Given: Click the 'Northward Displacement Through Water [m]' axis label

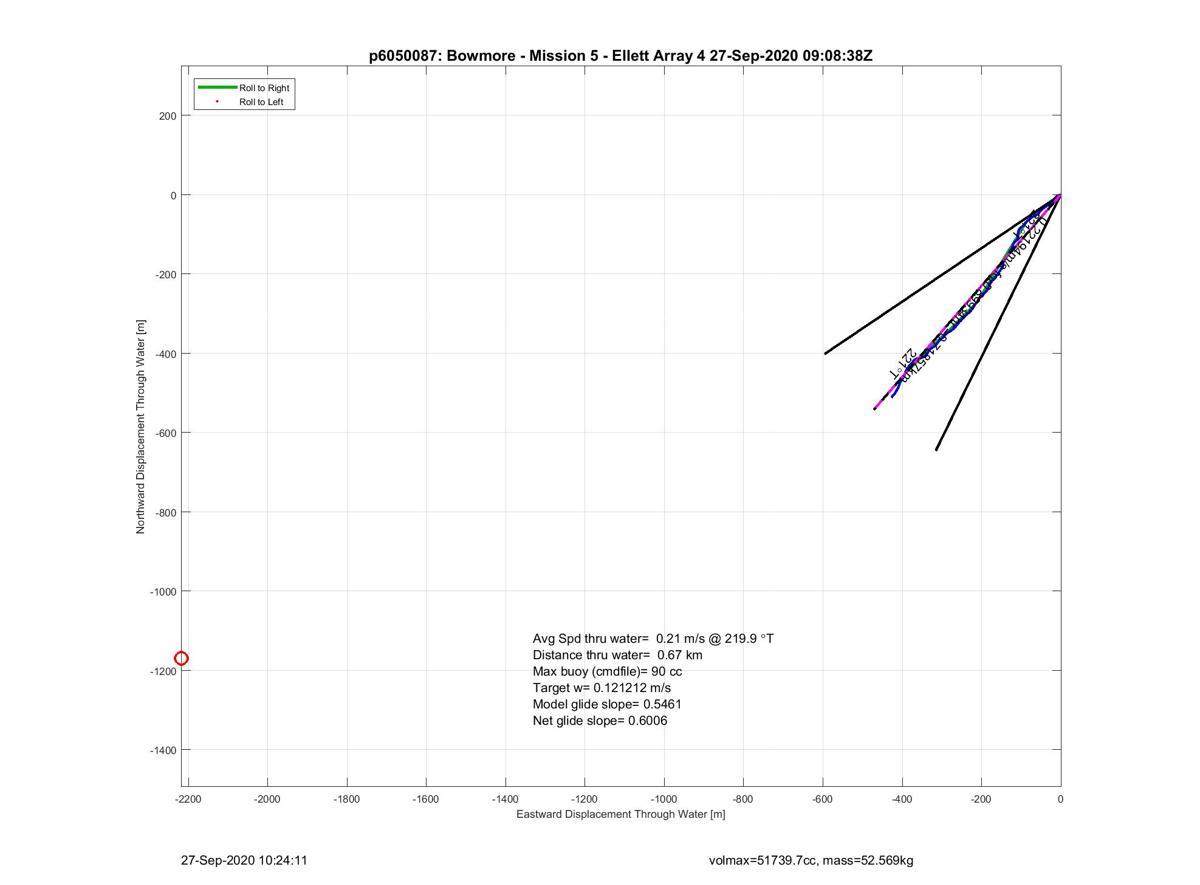Looking at the screenshot, I should (x=141, y=426).
